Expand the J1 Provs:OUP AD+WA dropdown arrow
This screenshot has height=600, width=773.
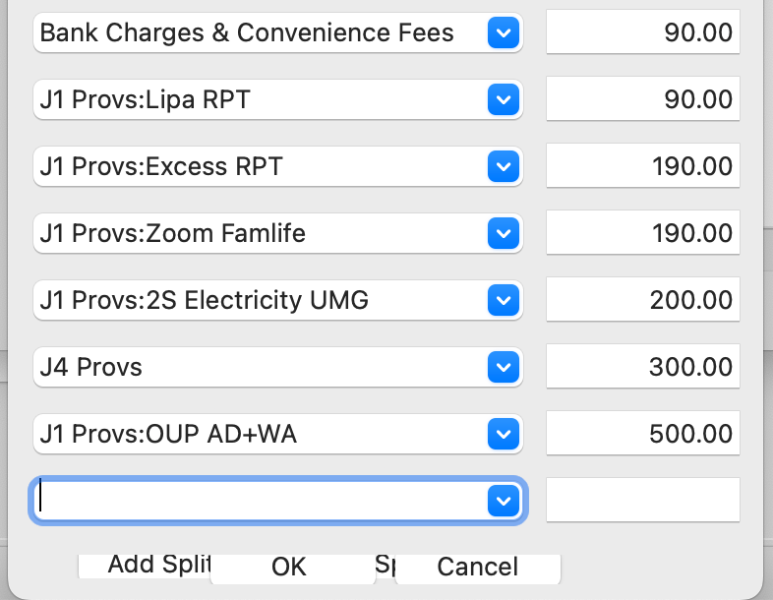click(503, 434)
